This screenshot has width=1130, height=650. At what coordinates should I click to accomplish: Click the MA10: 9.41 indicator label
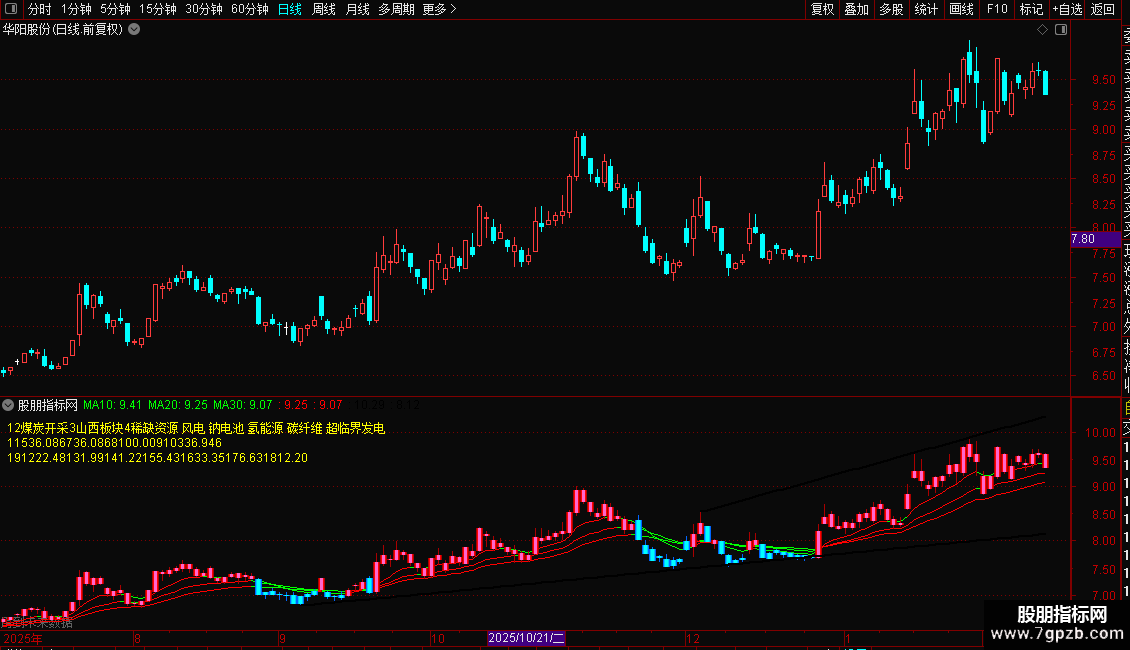pyautogui.click(x=112, y=405)
